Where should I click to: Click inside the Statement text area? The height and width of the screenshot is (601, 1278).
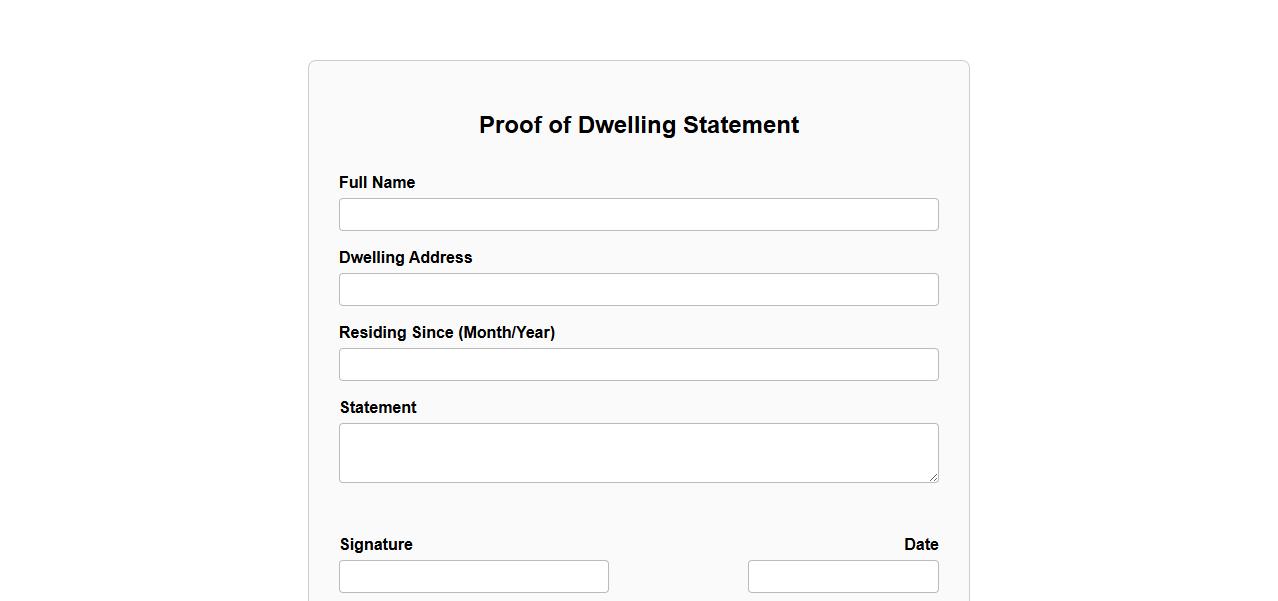coord(638,452)
